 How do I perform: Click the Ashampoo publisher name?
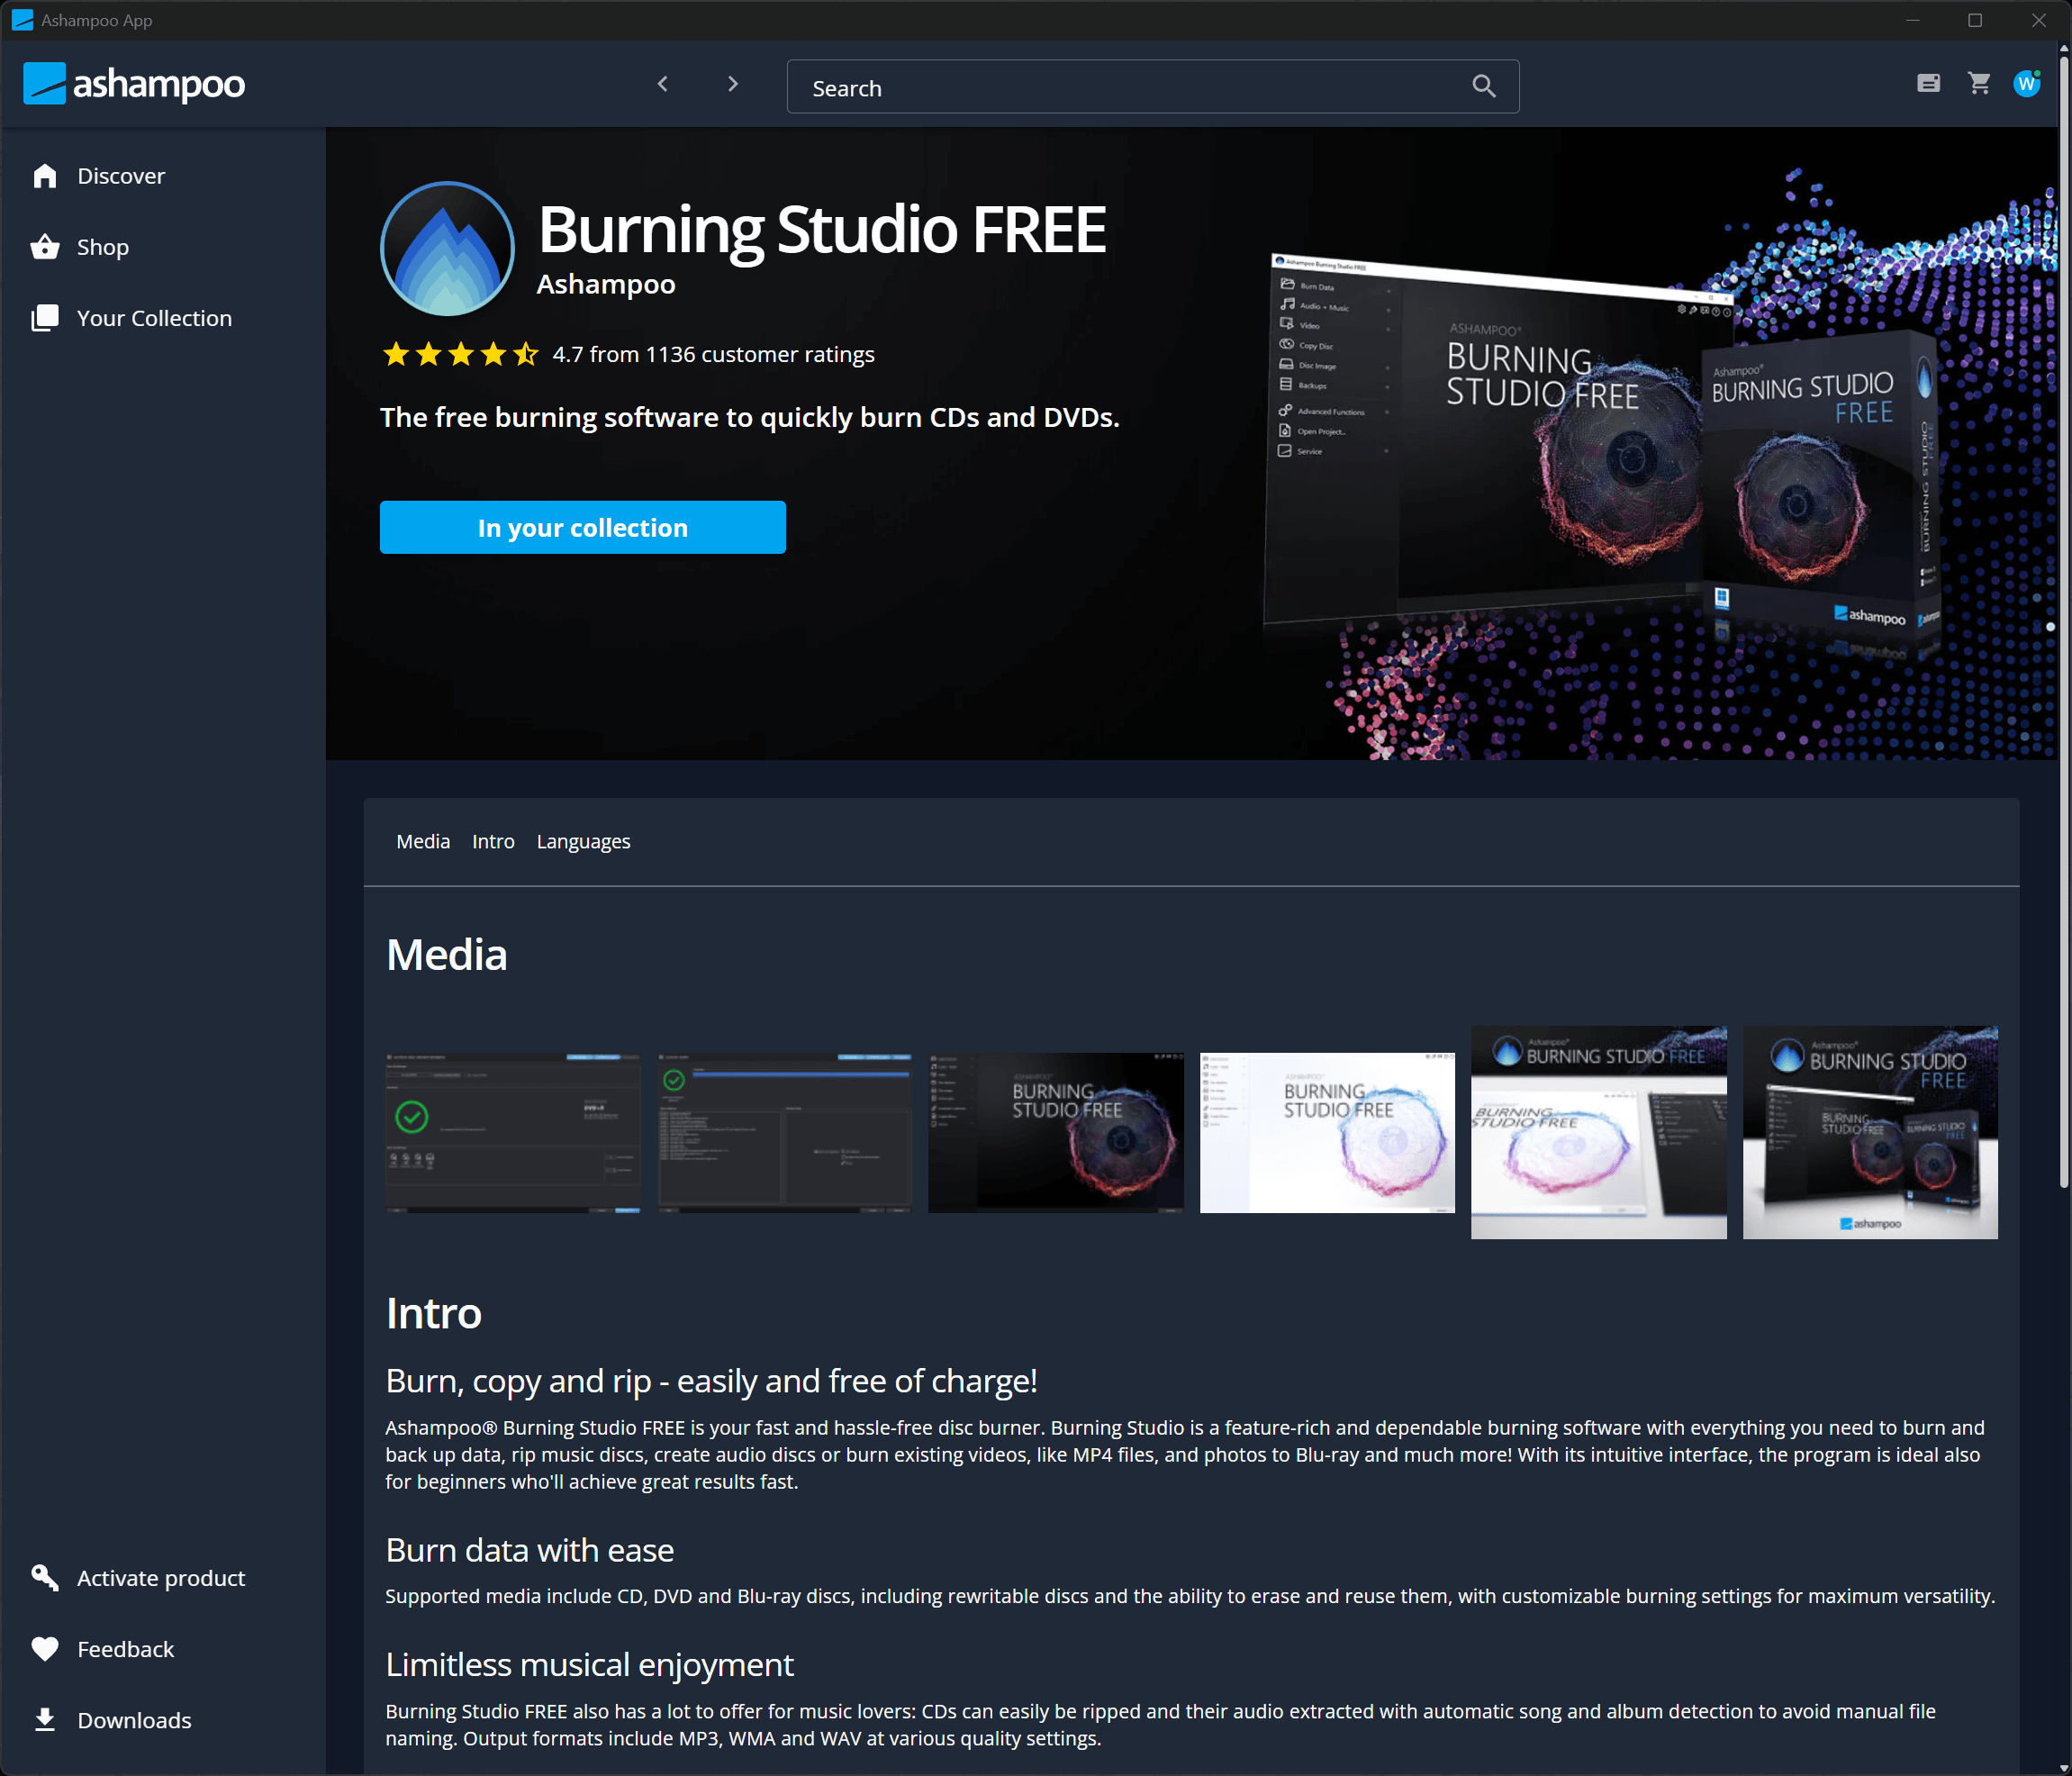point(606,284)
